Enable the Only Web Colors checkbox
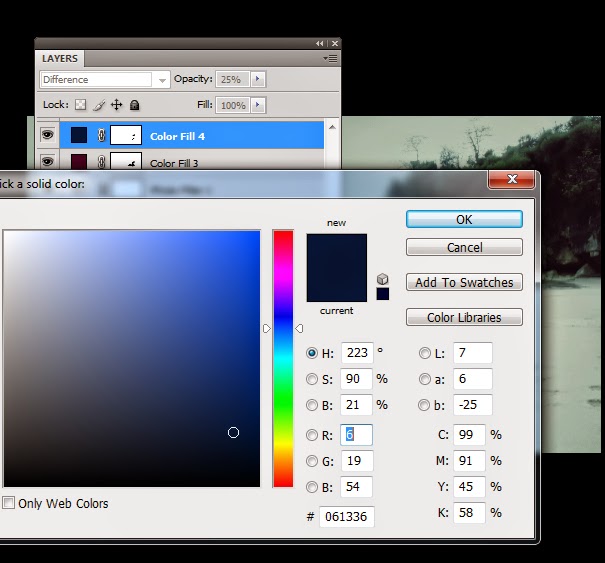The height and width of the screenshot is (563, 605). (8, 503)
